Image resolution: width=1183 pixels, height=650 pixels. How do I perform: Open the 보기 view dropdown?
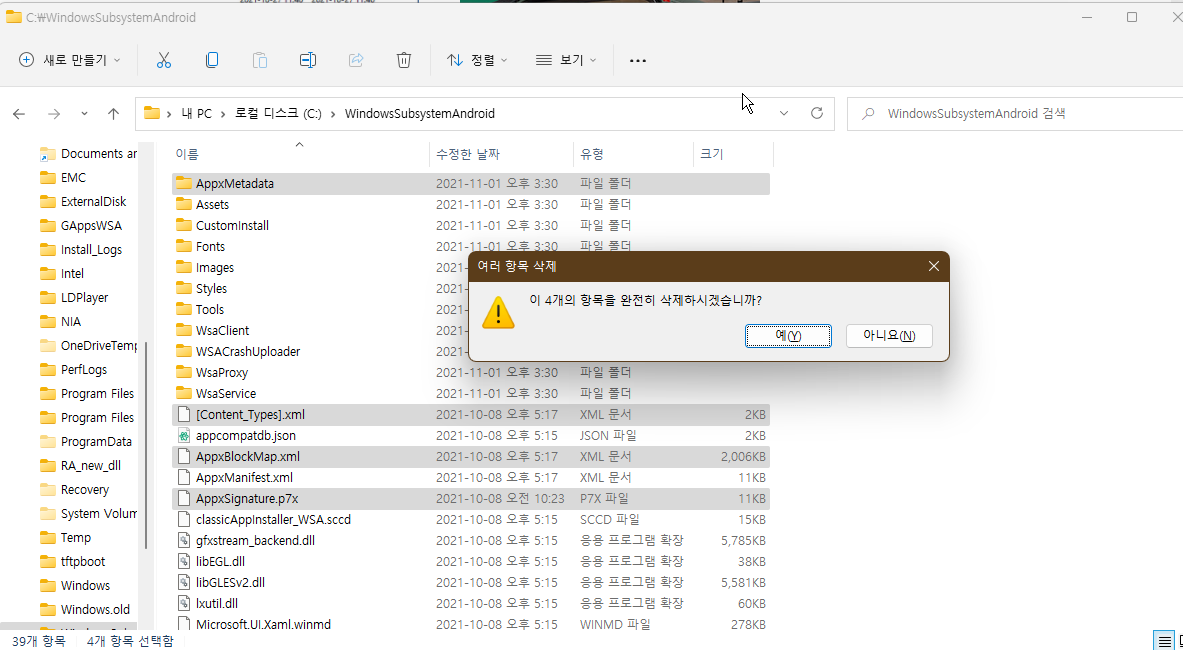coord(563,60)
